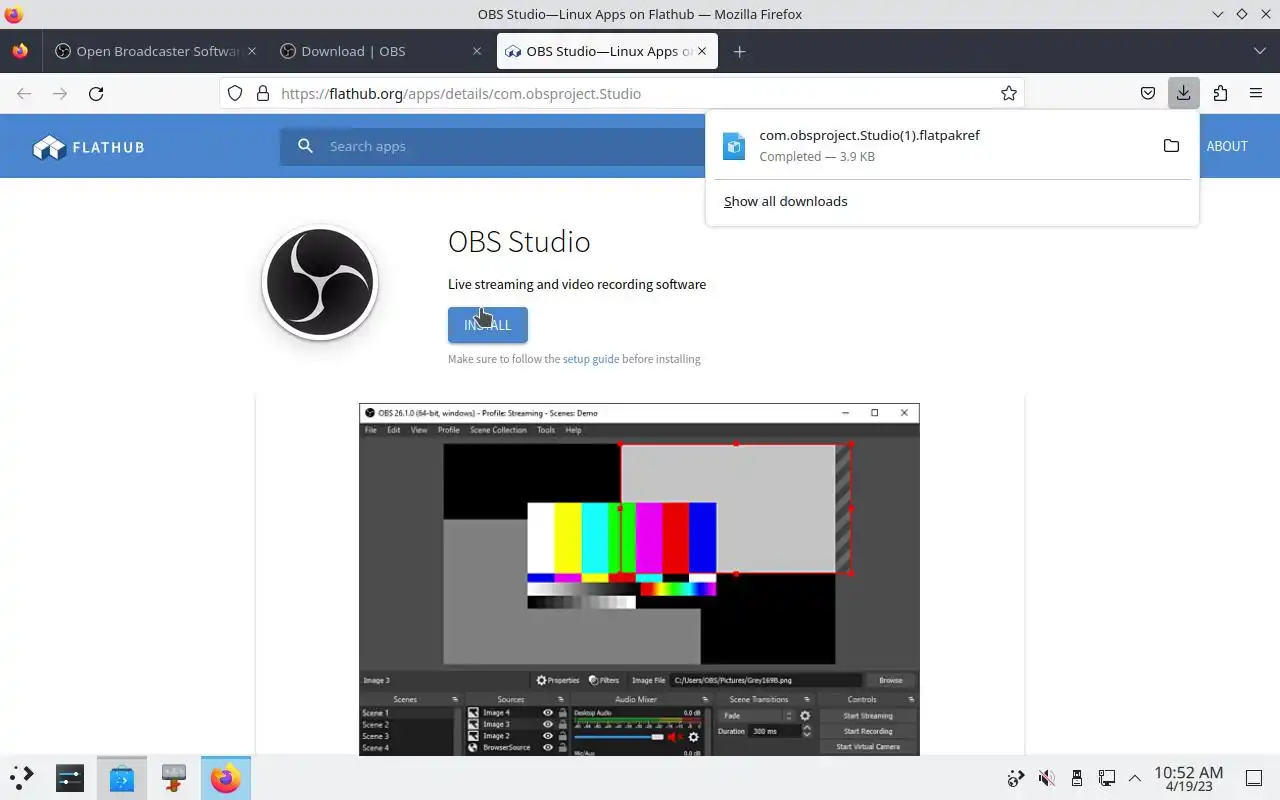
Task: Click the OBS Studio screenshot image
Action: tap(639, 579)
